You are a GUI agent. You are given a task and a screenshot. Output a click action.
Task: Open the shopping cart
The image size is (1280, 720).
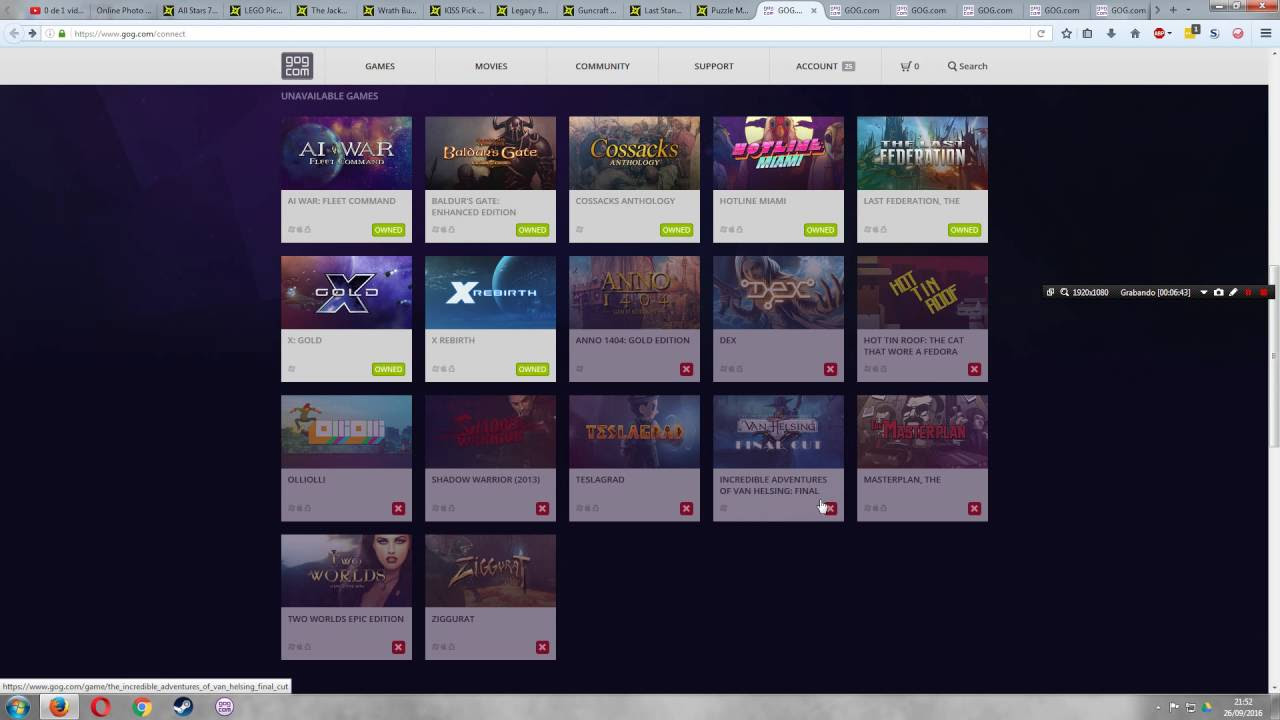909,66
